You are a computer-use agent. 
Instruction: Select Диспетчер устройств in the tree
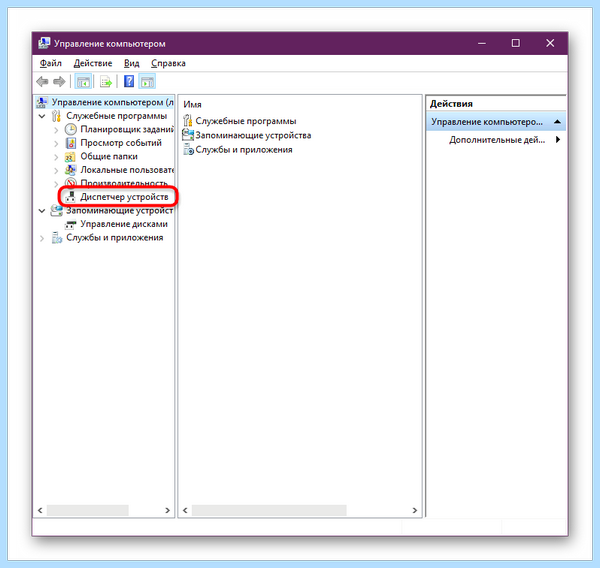pos(124,197)
